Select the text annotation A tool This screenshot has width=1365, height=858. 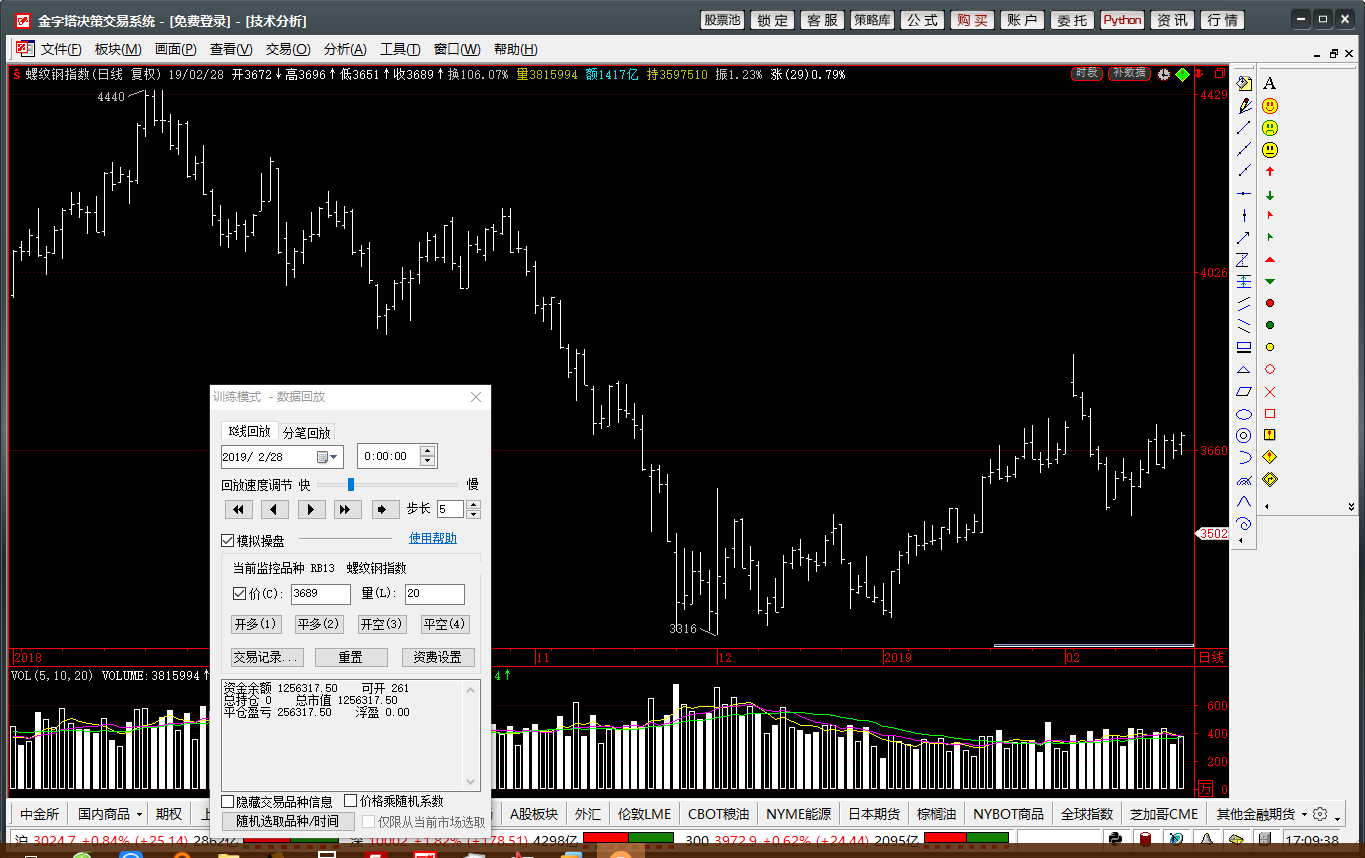[1269, 83]
